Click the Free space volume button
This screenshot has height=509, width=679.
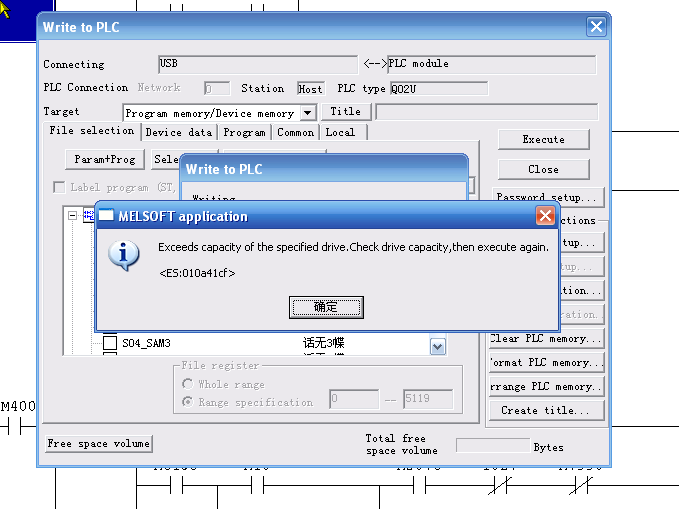click(x=99, y=443)
